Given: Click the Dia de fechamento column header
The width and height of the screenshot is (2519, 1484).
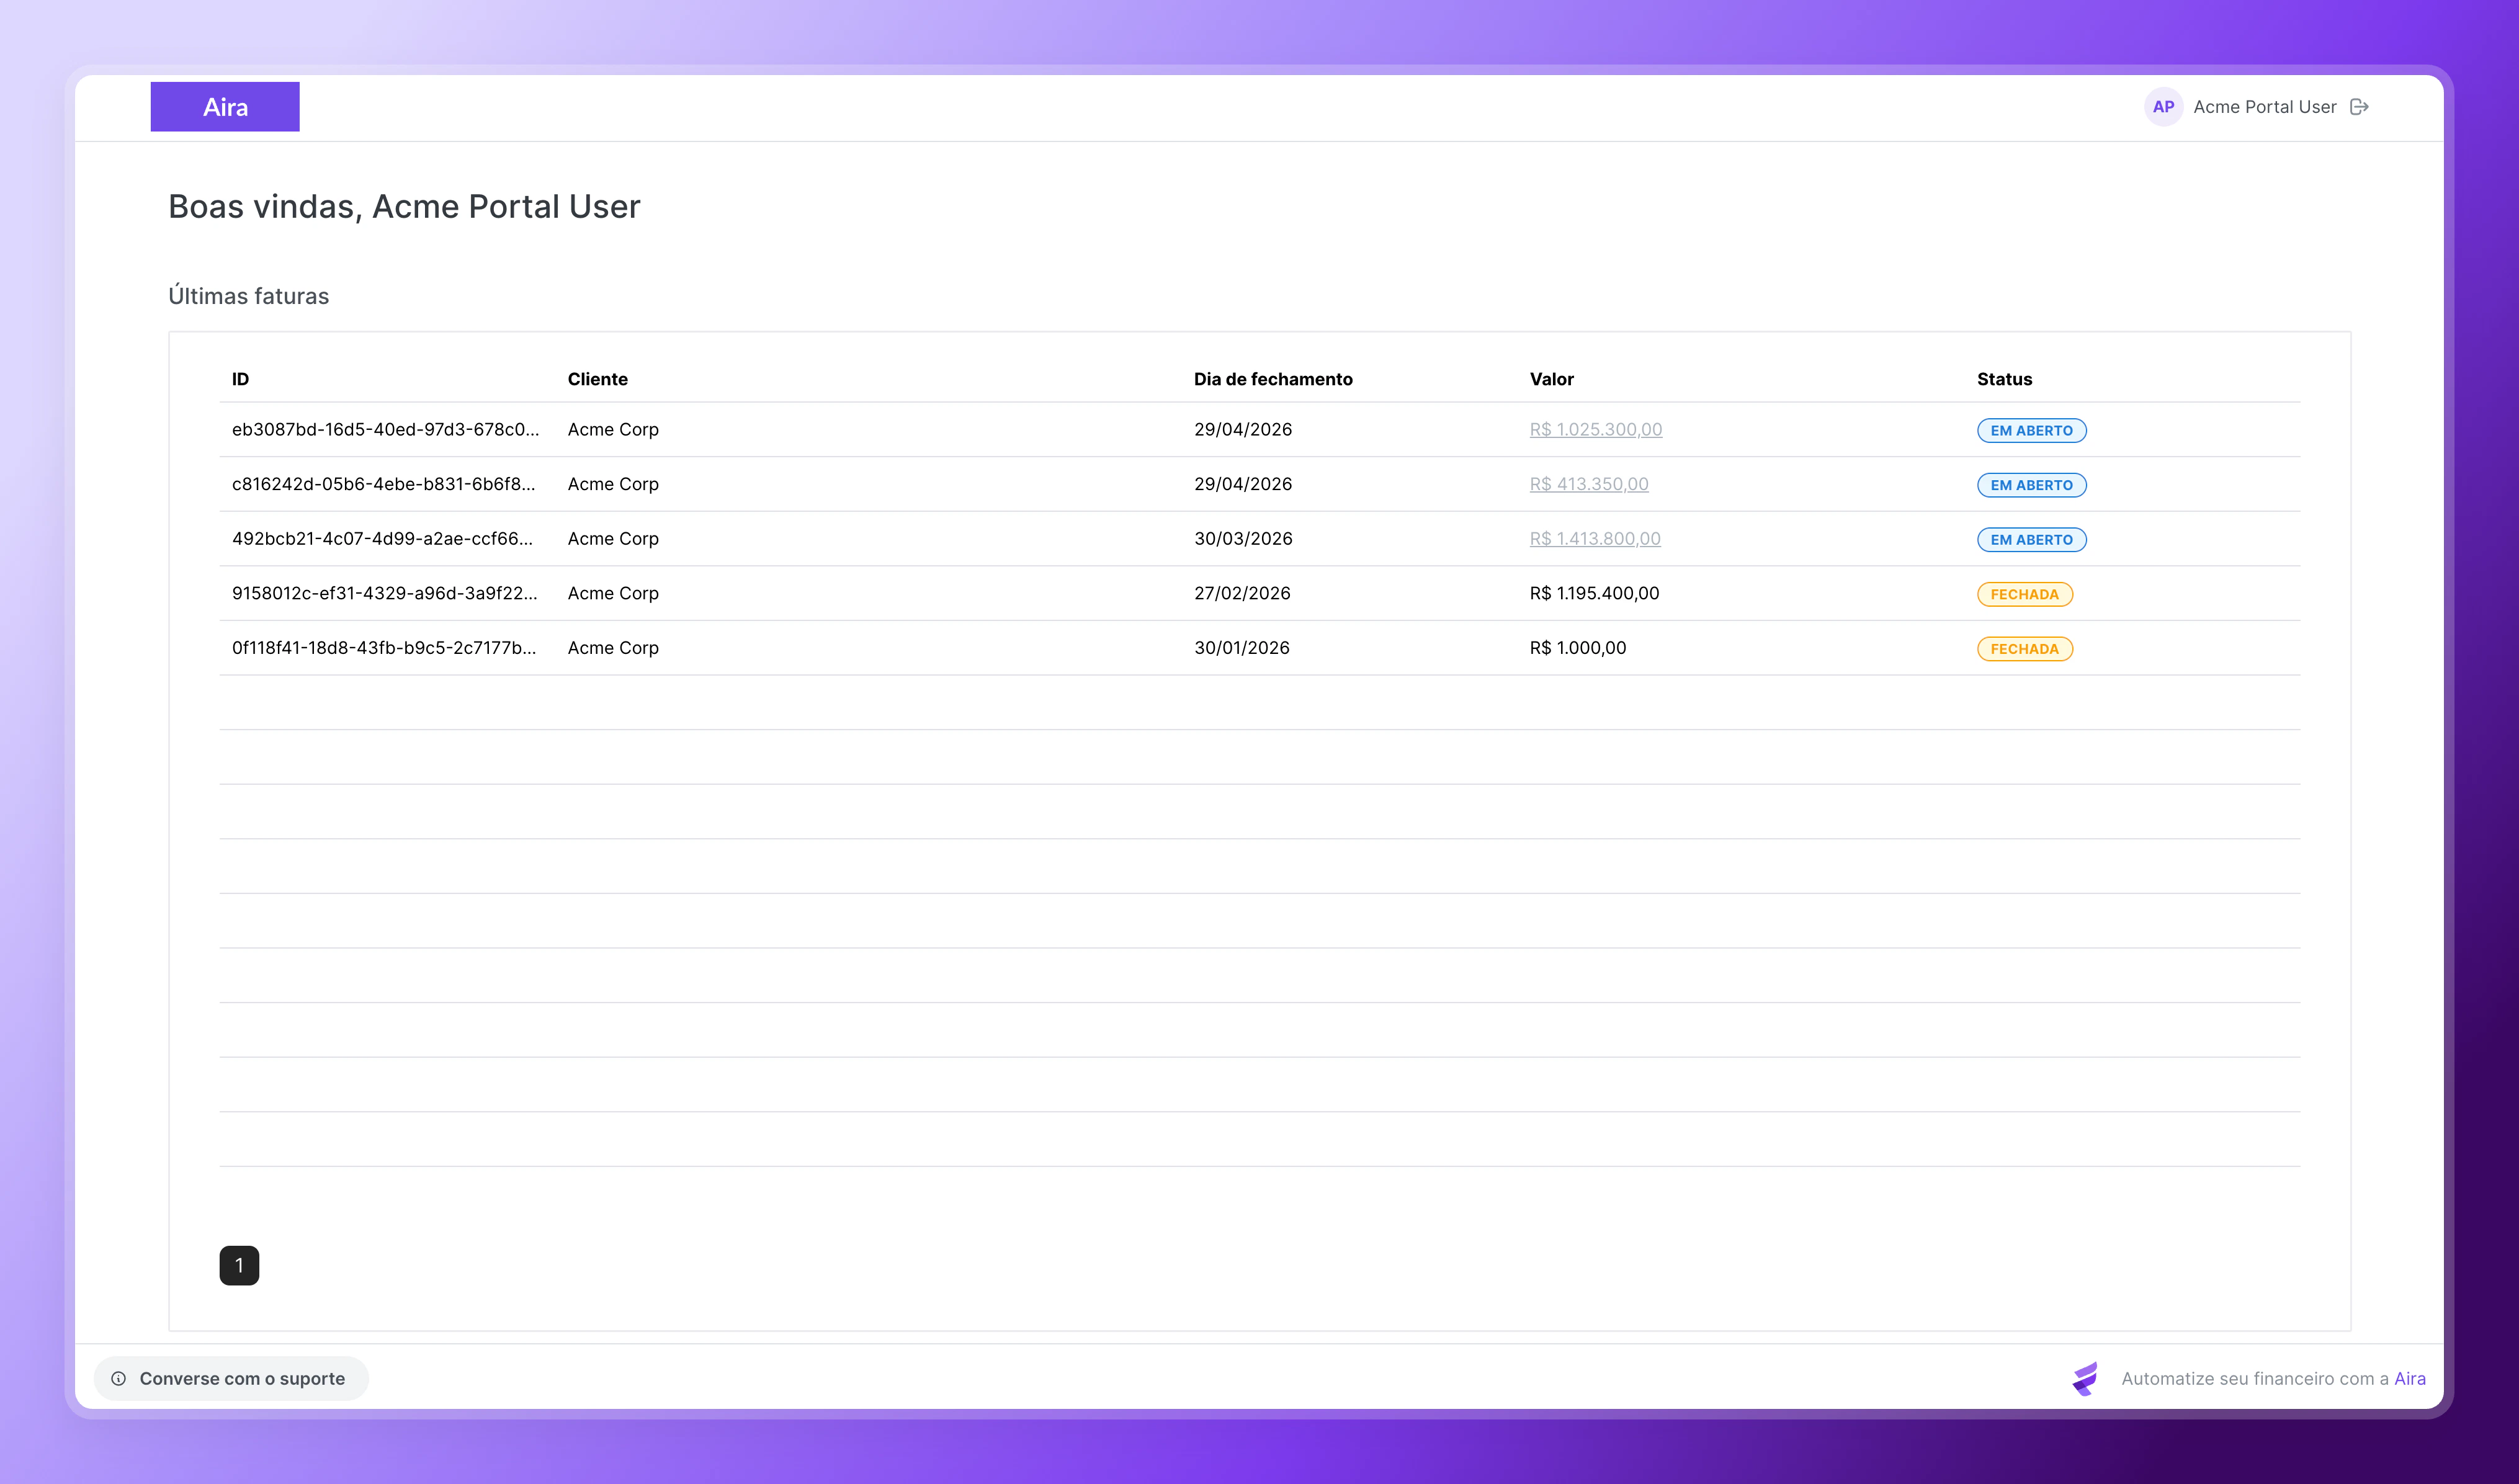Looking at the screenshot, I should click(1272, 379).
